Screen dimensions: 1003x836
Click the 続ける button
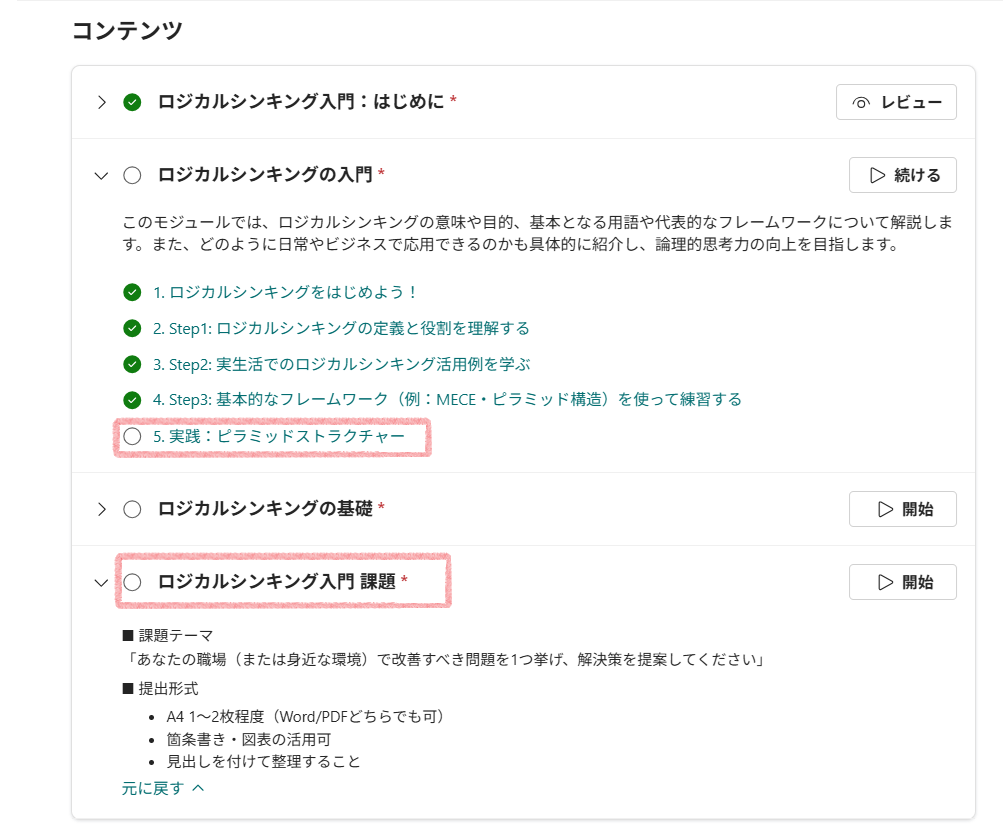[x=903, y=175]
